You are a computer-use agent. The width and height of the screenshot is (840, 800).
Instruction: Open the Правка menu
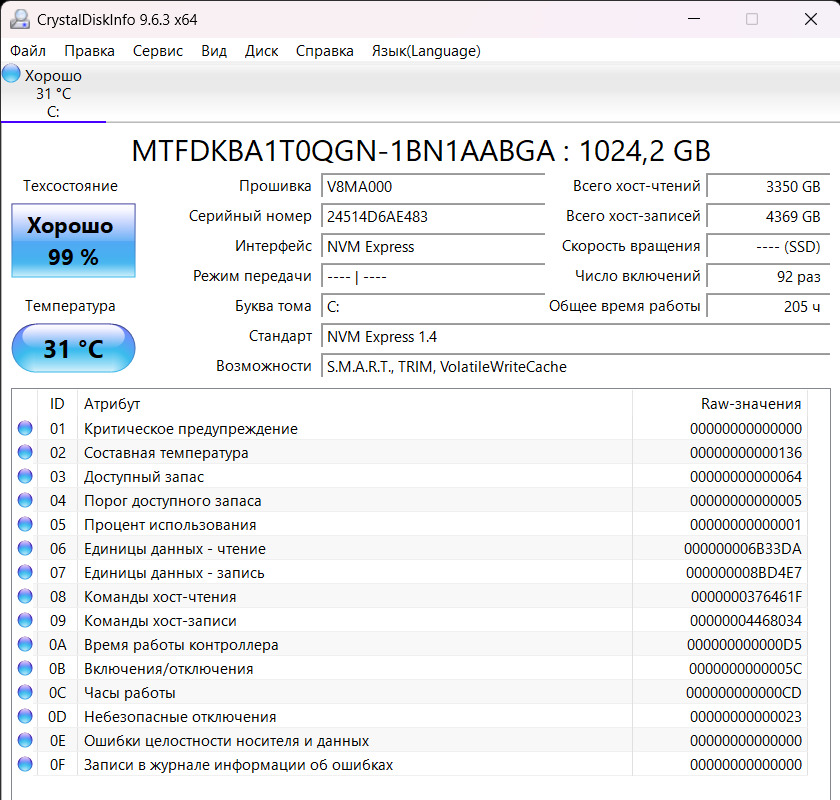[x=89, y=51]
